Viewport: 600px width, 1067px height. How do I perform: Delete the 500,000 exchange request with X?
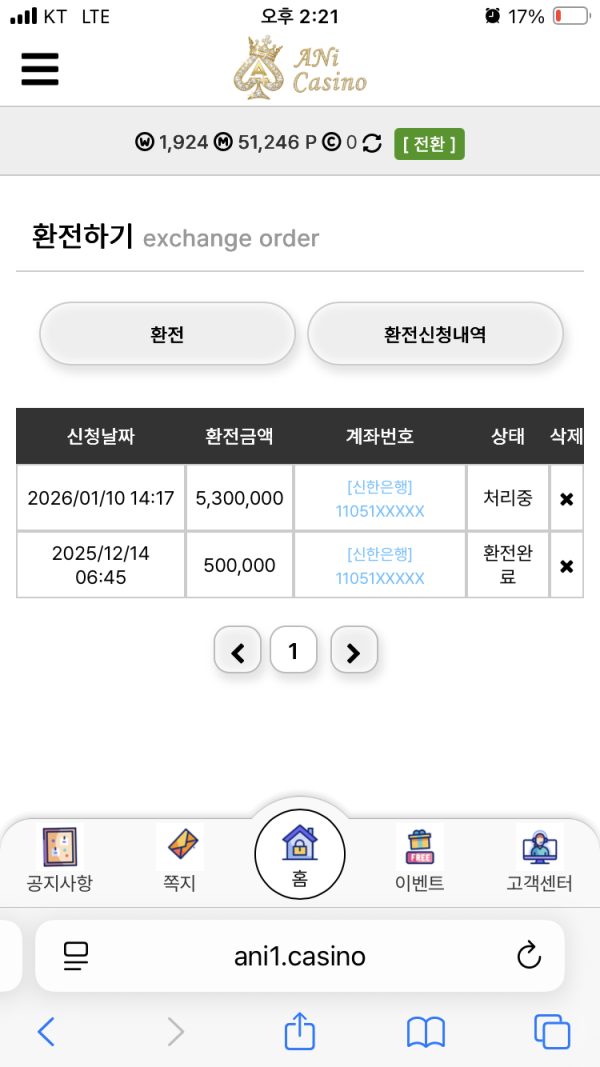point(567,564)
